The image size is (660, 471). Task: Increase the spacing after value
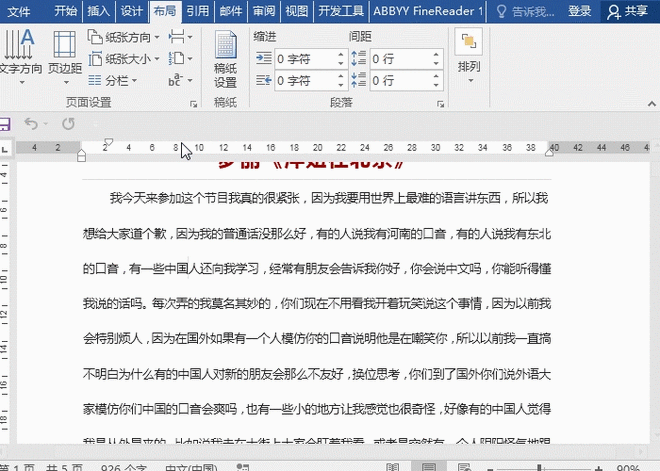(x=436, y=75)
